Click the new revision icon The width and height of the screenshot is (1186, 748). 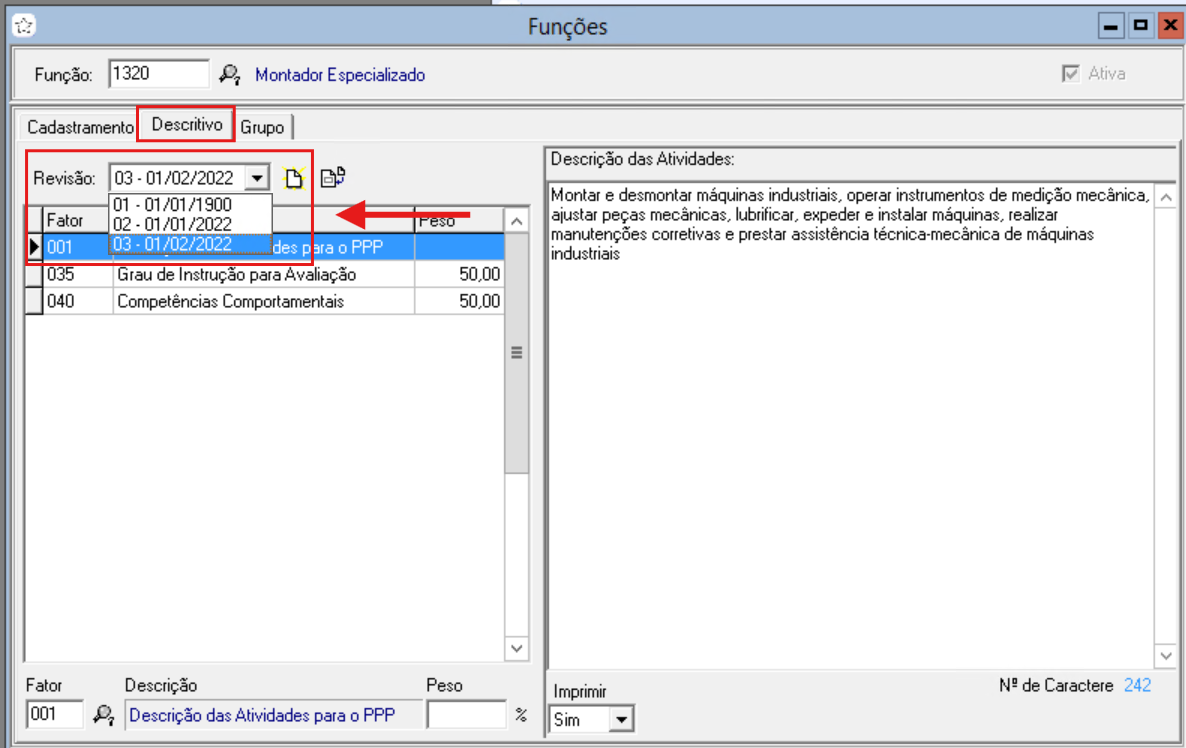(293, 178)
